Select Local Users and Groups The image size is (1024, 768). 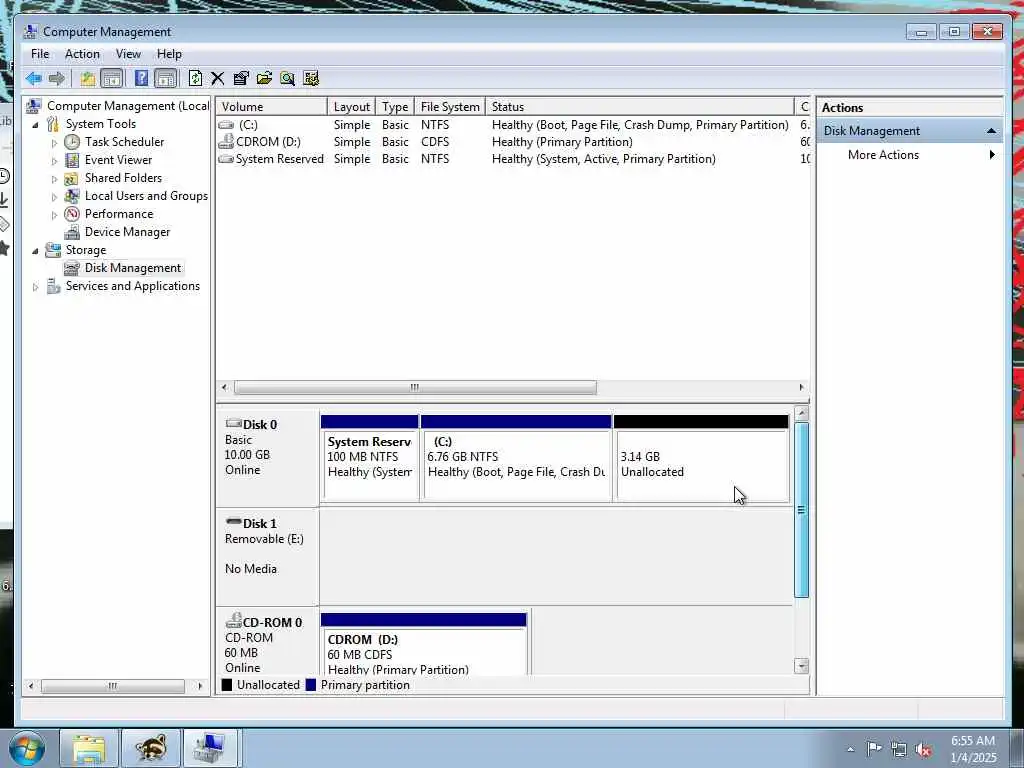146,196
